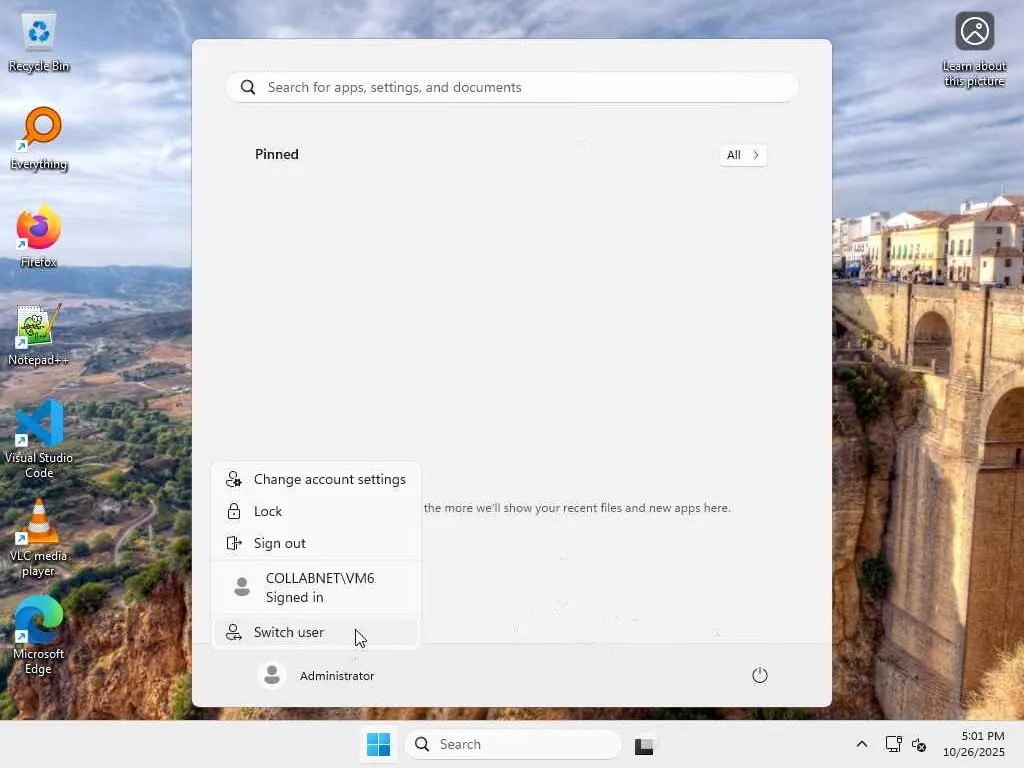Click the Pinned section heading
Screen dimensions: 1024x768
point(277,154)
